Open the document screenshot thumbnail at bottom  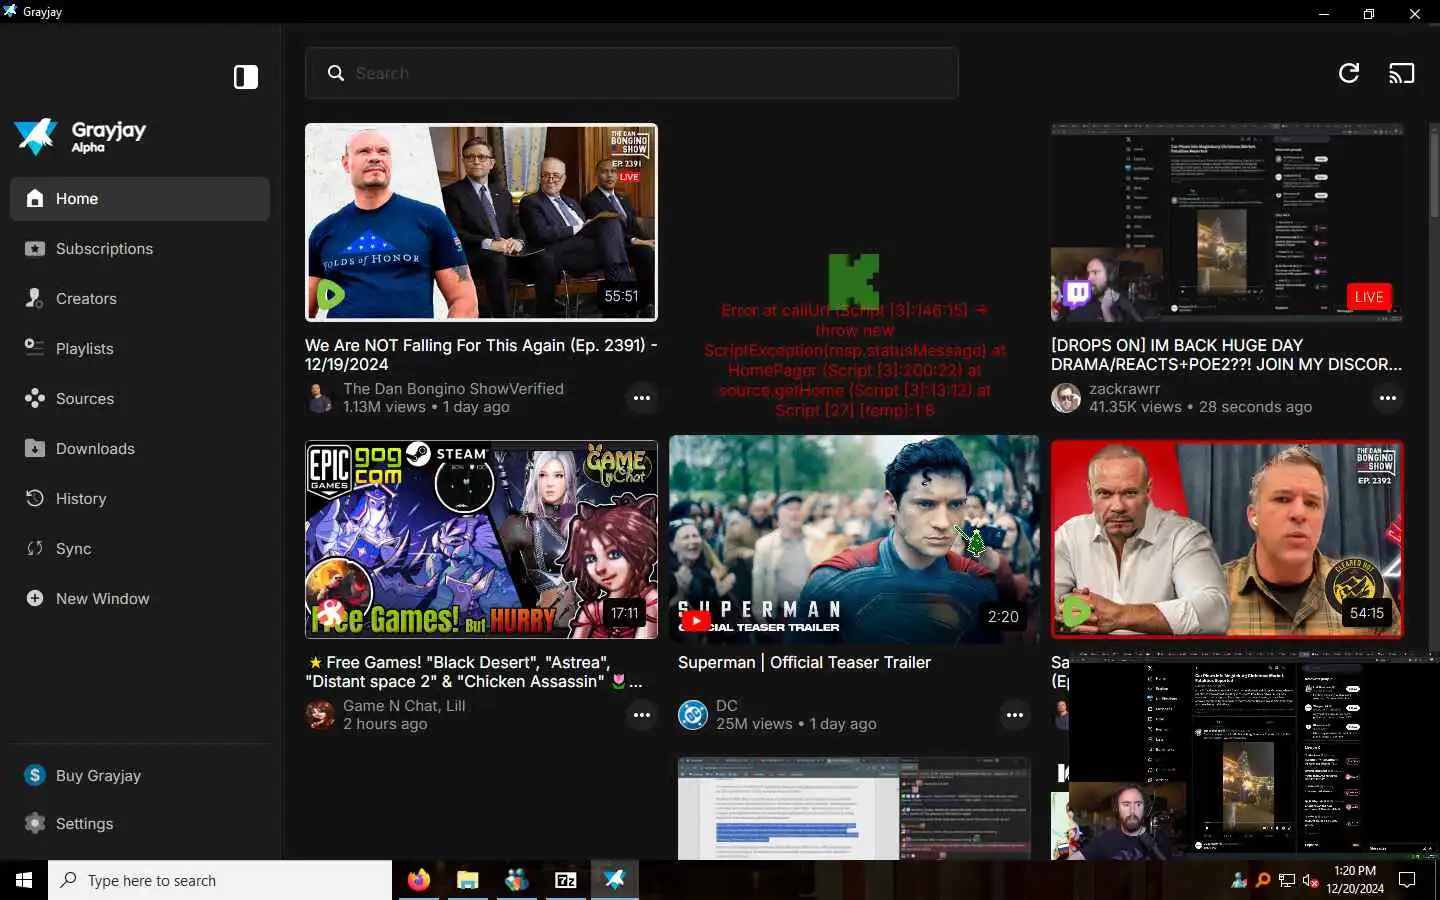(854, 809)
